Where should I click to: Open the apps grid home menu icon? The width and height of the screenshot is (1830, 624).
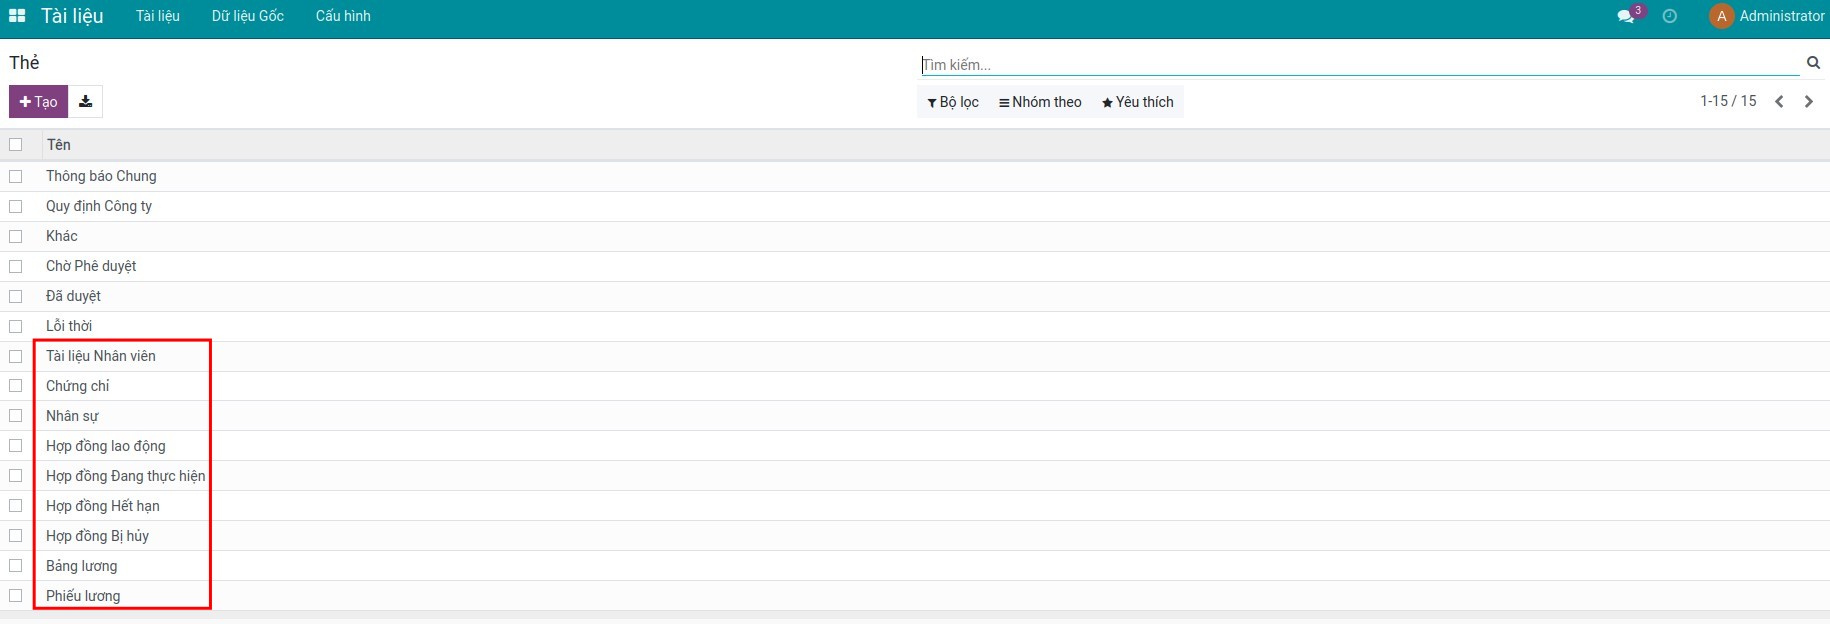pos(17,16)
